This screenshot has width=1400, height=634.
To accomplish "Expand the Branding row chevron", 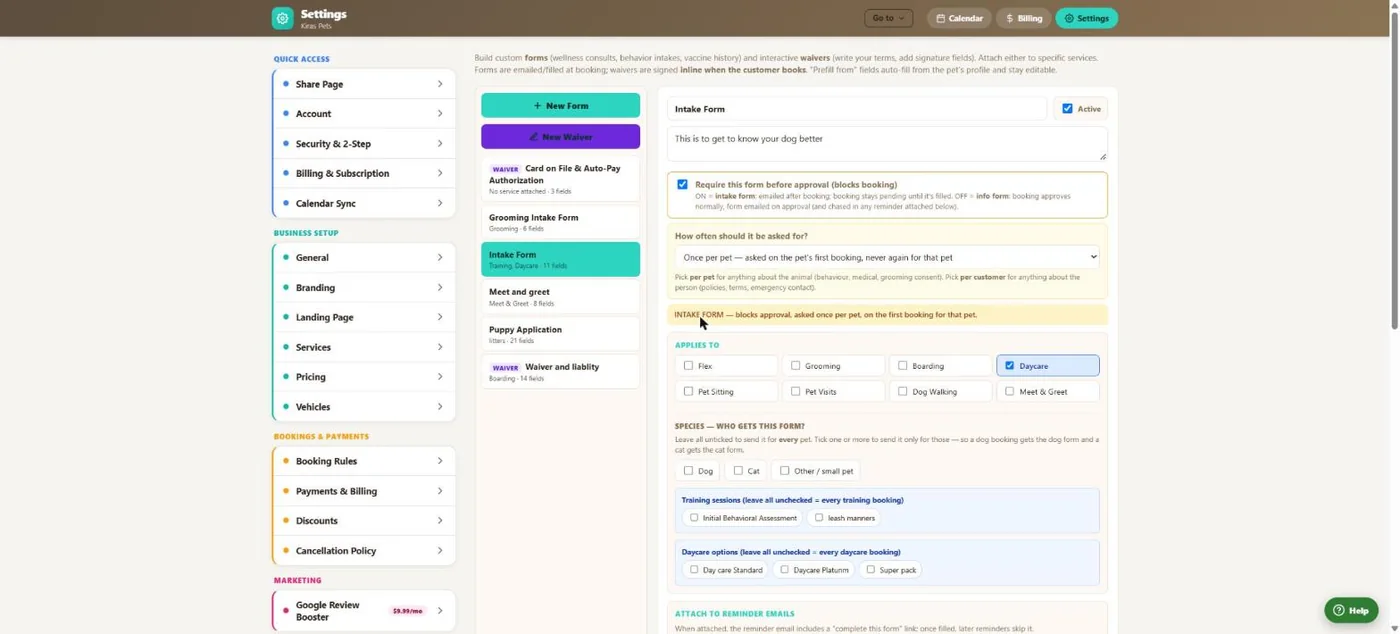I will pyautogui.click(x=440, y=287).
